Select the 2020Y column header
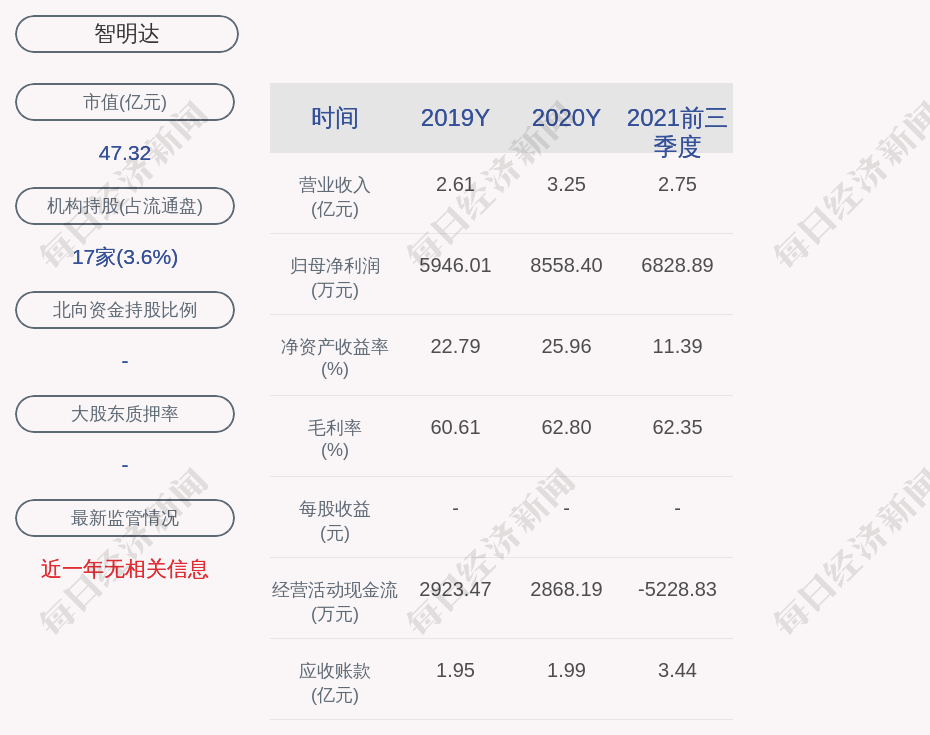Screen dimensions: 930x735 [x=566, y=118]
